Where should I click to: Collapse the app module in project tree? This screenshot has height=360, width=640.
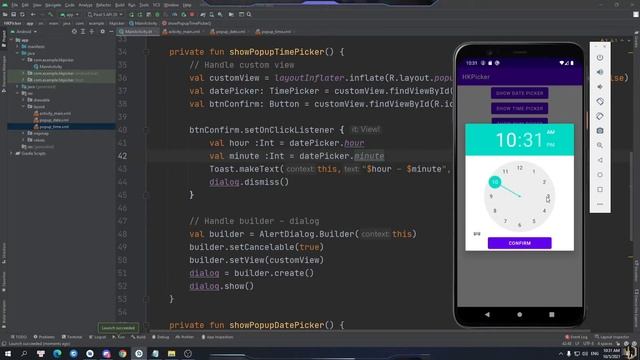11,40
